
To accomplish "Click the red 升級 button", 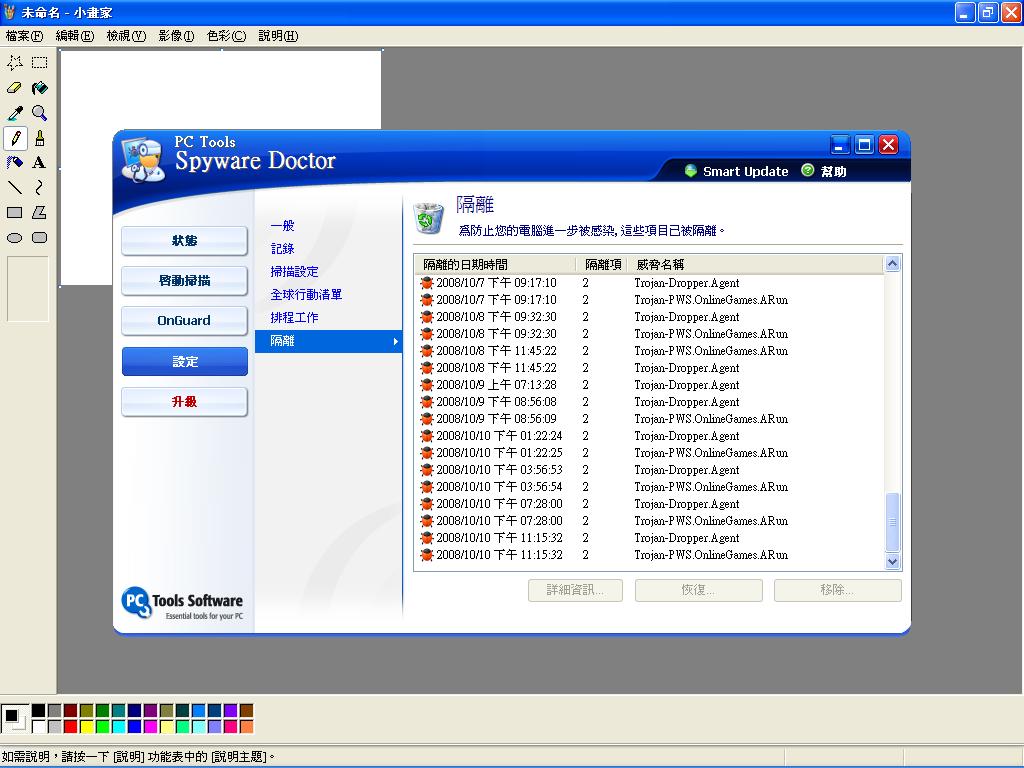I will click(x=185, y=402).
